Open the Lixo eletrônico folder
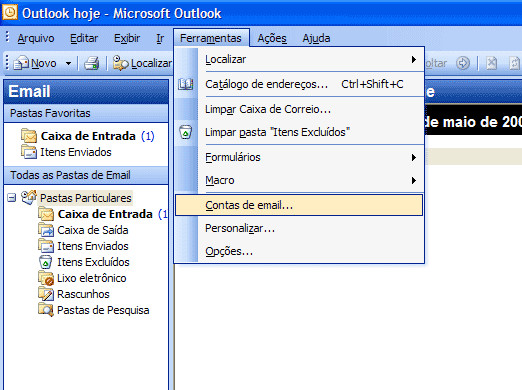522x390 pixels. [x=92, y=278]
